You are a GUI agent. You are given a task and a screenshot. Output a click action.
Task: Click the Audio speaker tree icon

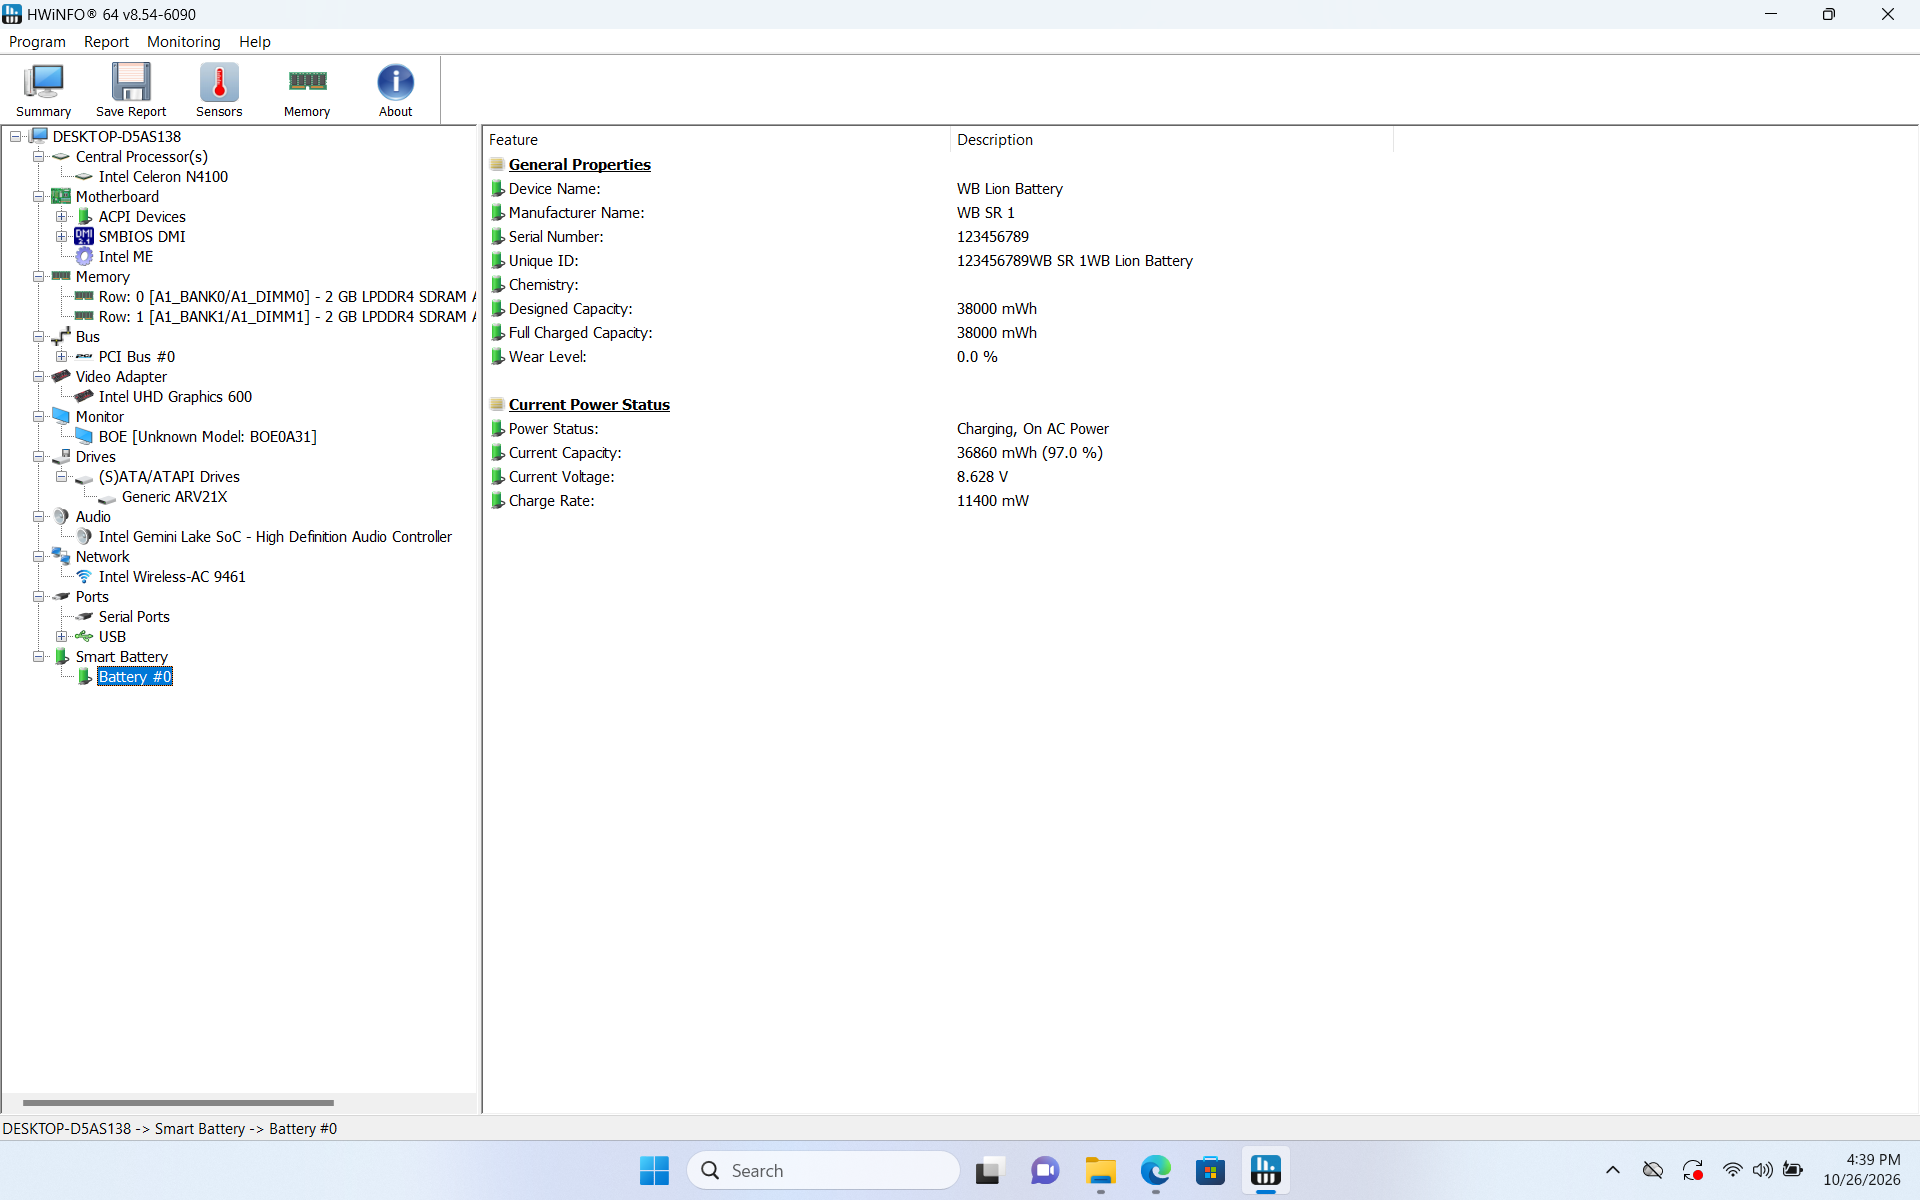pos(61,517)
